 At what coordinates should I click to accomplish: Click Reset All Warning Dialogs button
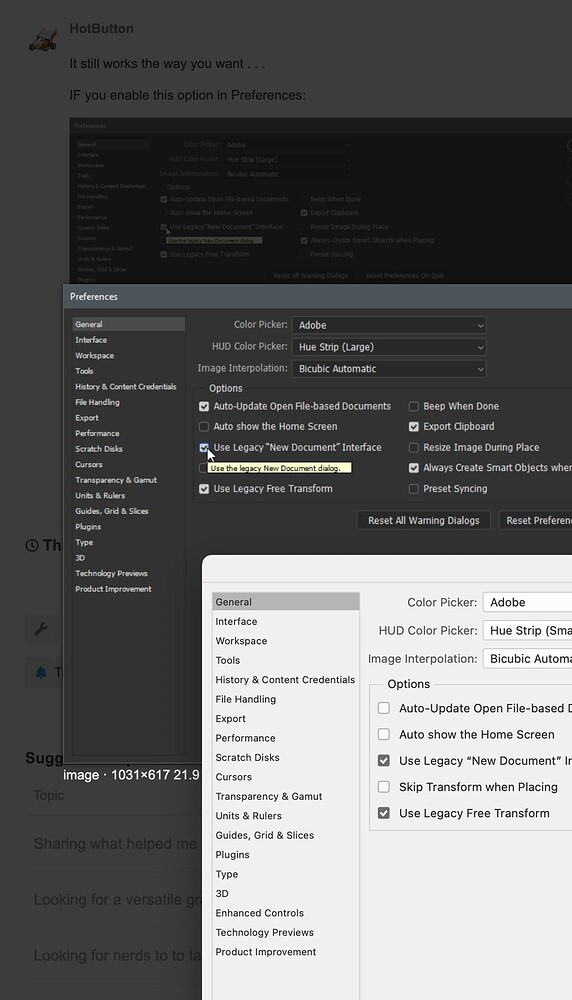pyautogui.click(x=423, y=520)
